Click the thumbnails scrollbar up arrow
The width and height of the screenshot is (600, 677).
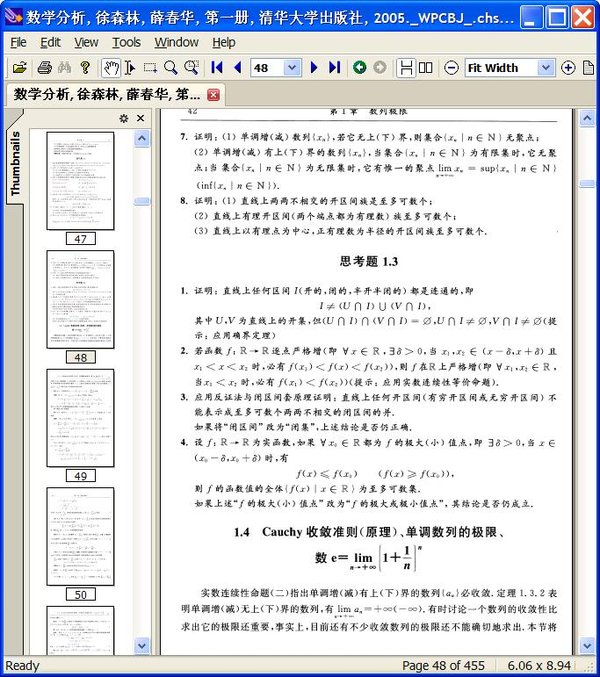[142, 139]
